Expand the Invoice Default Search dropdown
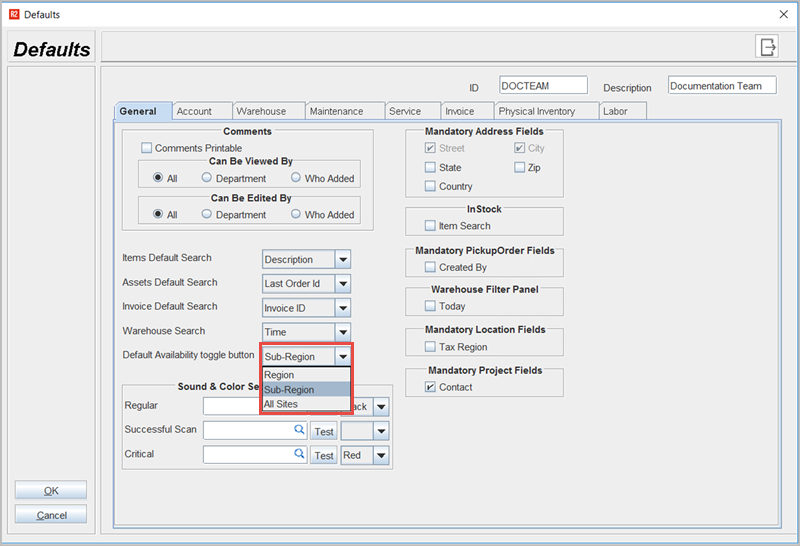800x546 pixels. point(343,308)
